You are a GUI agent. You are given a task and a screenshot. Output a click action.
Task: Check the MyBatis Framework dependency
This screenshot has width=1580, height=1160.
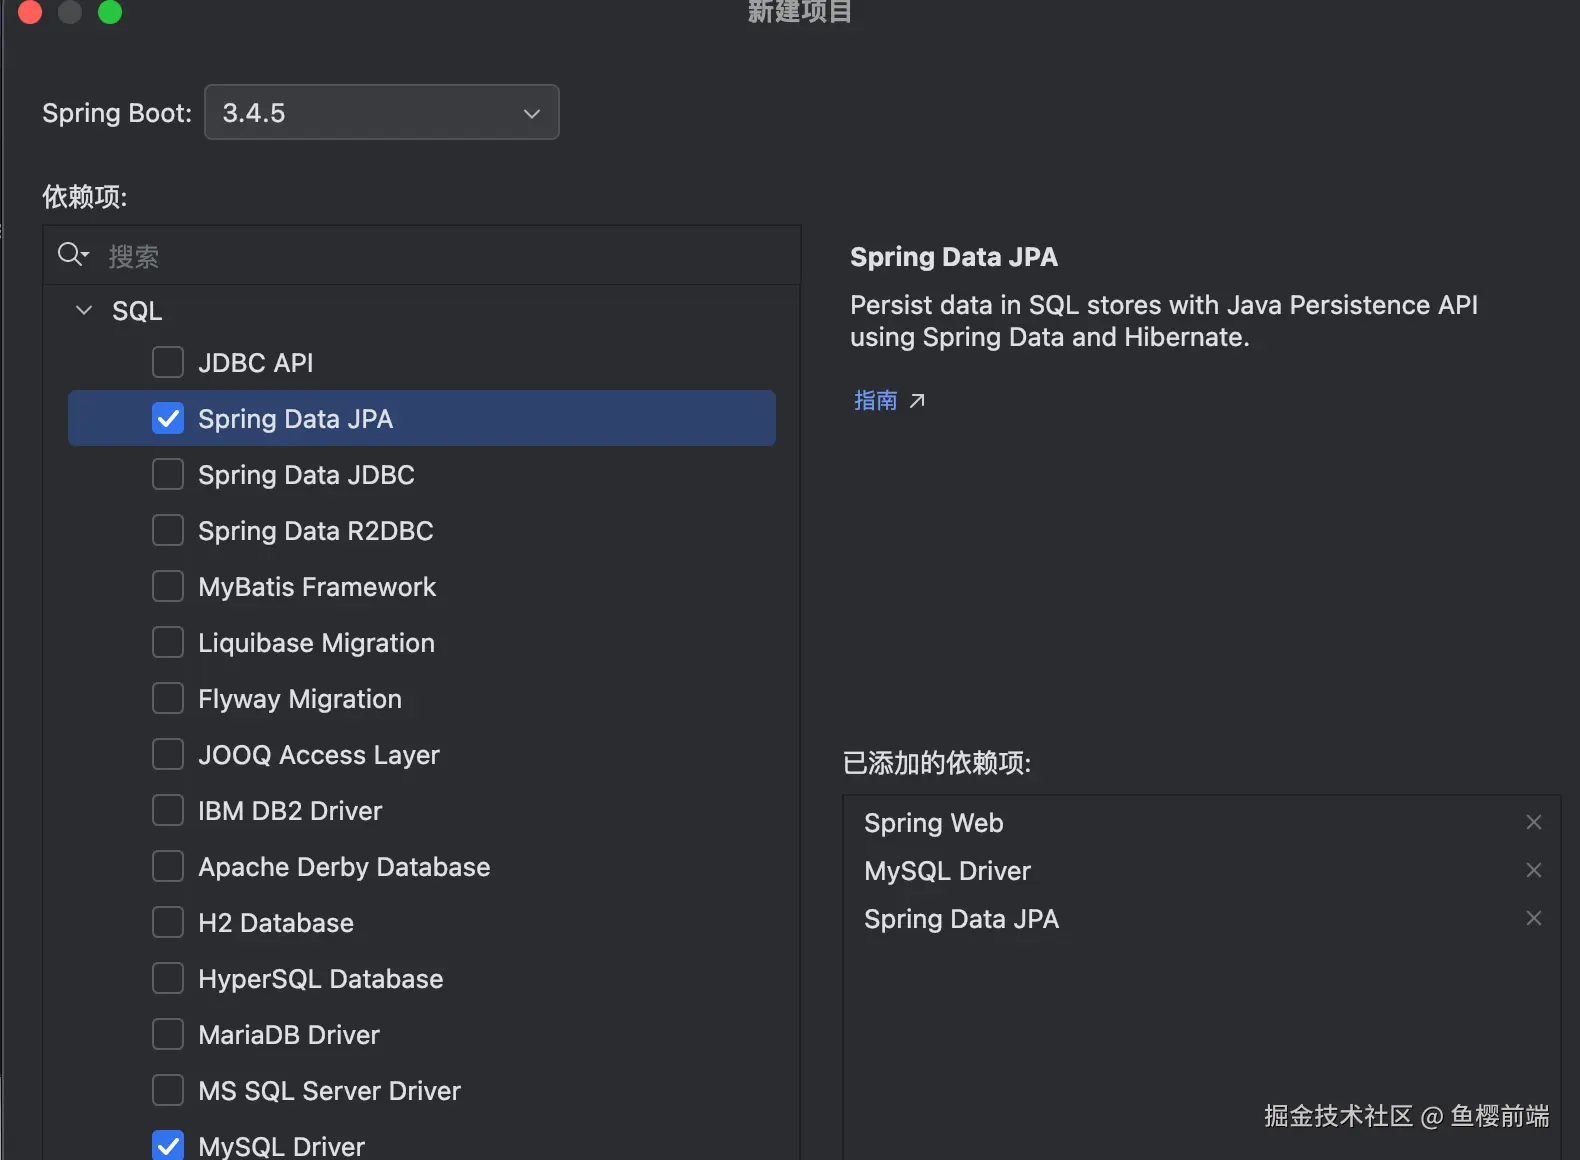168,586
